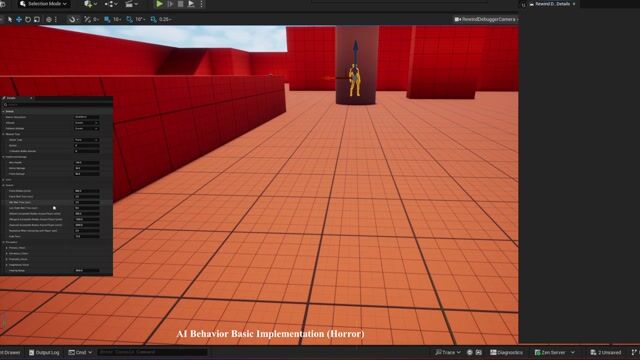Open the transform tools three-dot menu
The width and height of the screenshot is (640, 360).
pos(56,19)
